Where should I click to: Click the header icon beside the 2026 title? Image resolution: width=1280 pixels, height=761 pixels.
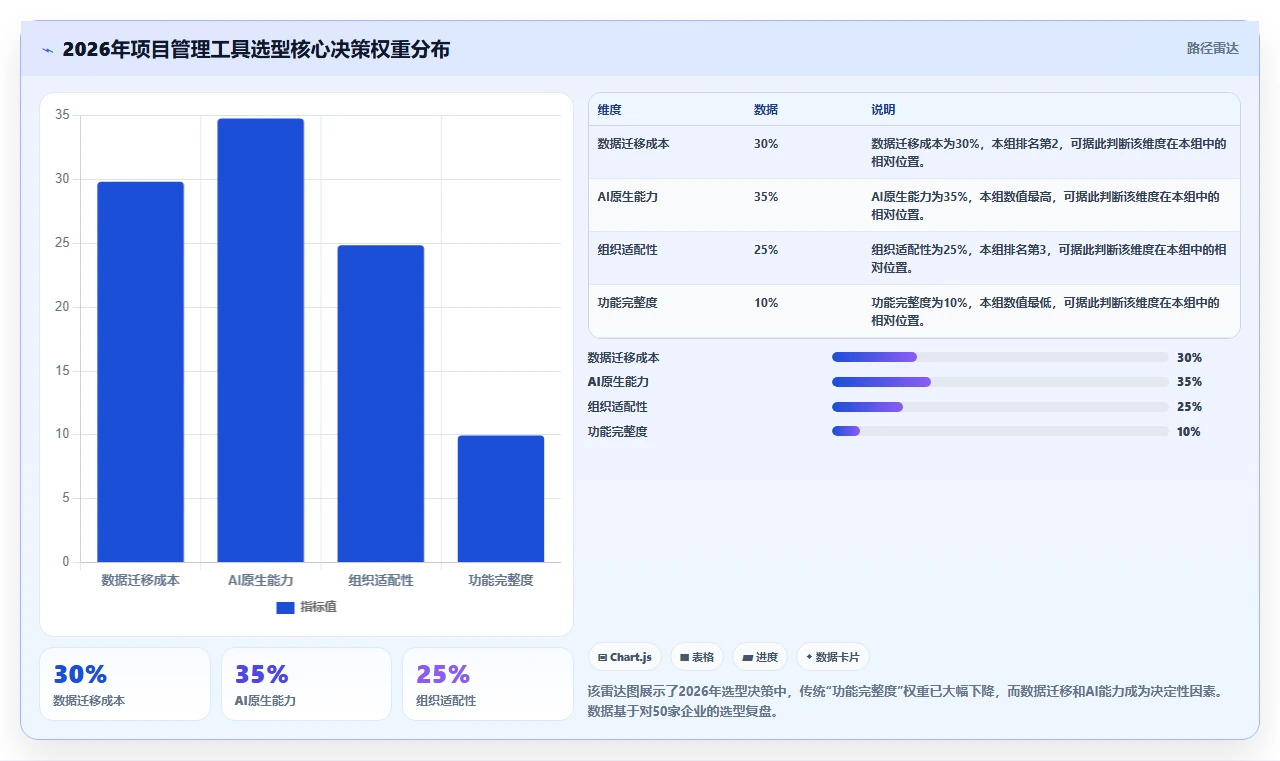click(x=48, y=49)
